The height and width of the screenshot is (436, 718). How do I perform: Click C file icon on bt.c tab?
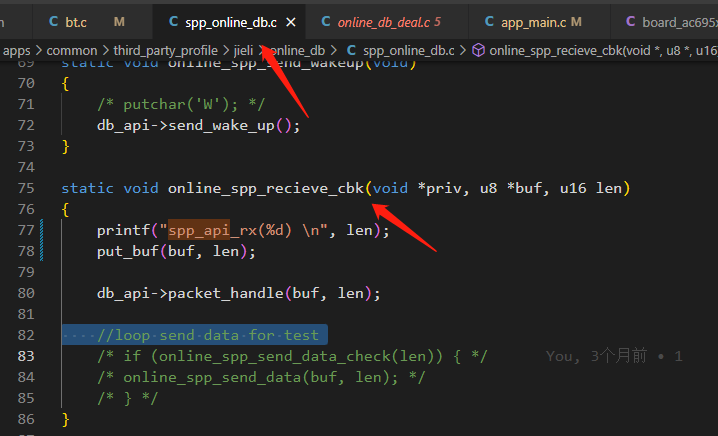point(54,22)
